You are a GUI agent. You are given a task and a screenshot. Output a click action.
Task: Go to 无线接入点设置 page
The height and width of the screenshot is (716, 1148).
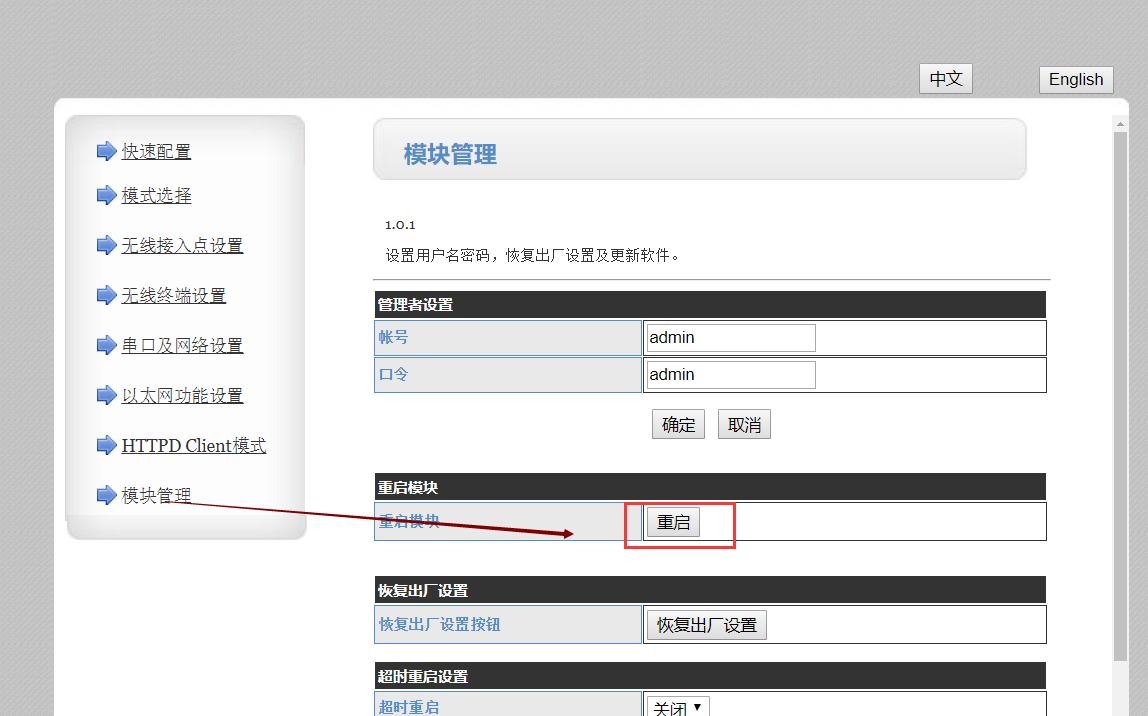(182, 246)
